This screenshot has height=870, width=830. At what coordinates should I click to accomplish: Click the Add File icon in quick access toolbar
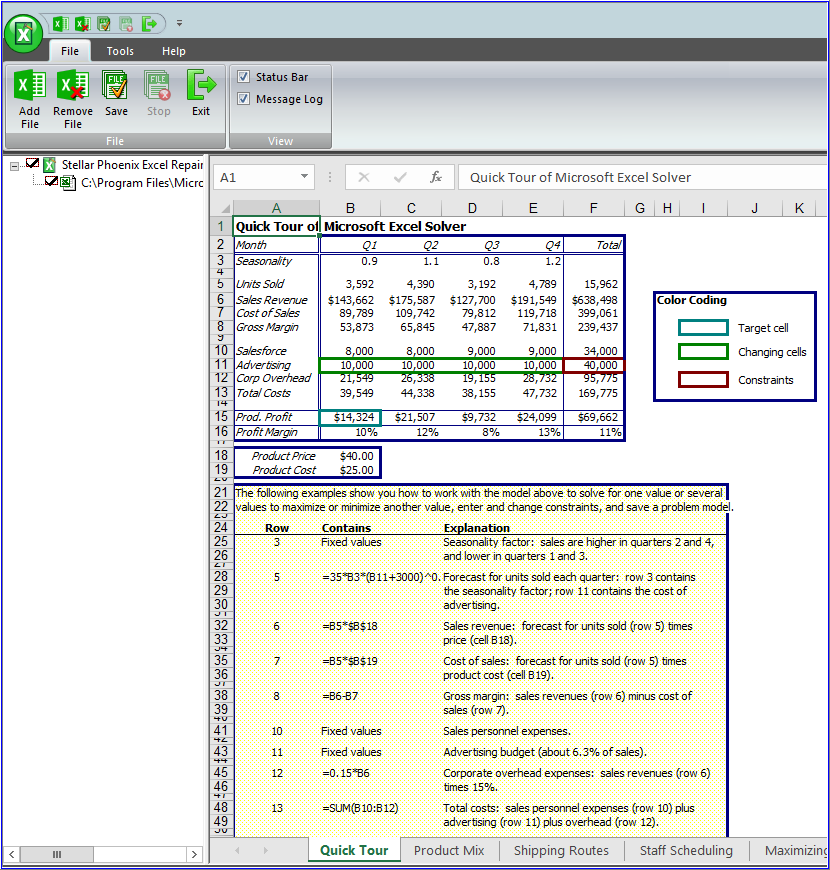[60, 23]
